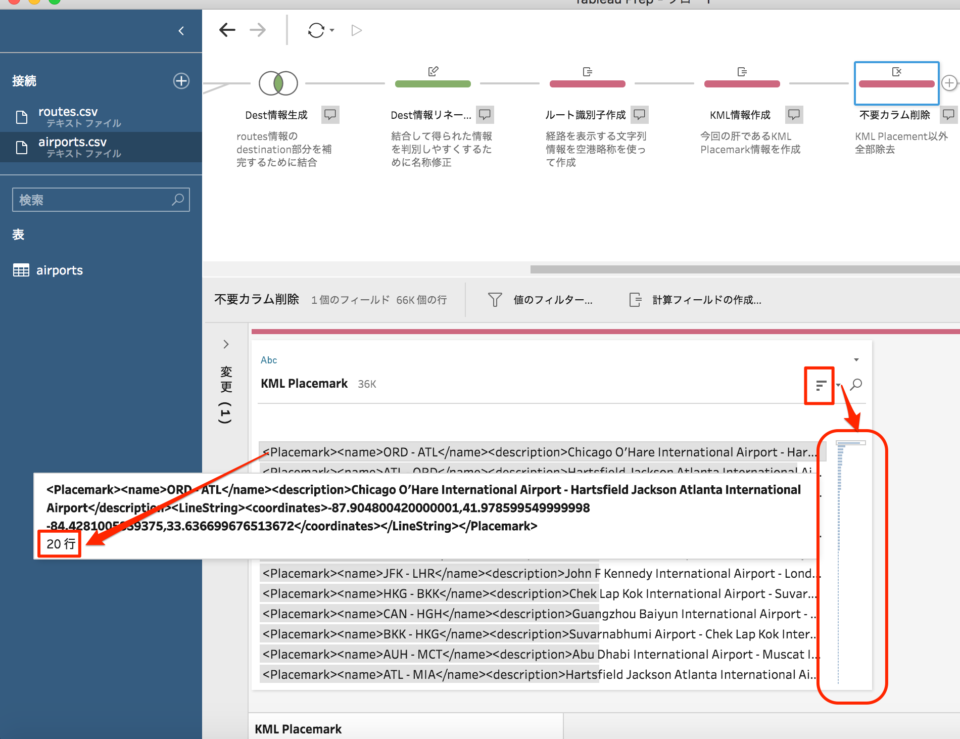Open the search magnifier in the profile pane
This screenshot has width=960, height=739.
[856, 385]
